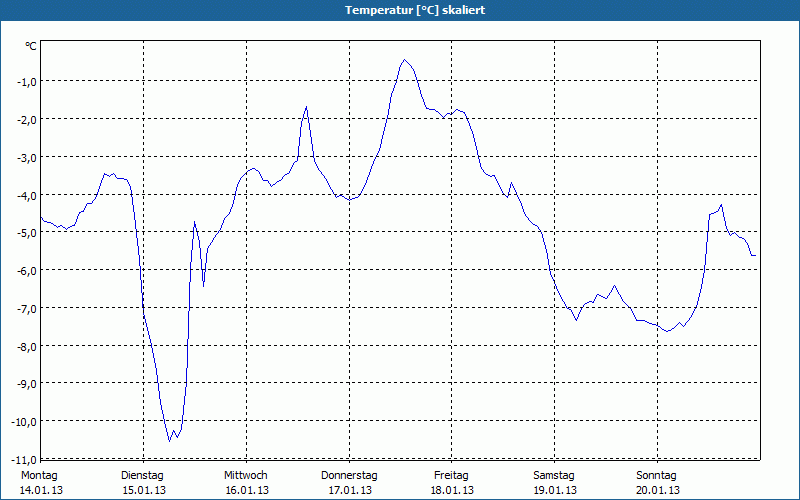Select the Dienstag day label
This screenshot has width=800, height=500.
(142, 476)
